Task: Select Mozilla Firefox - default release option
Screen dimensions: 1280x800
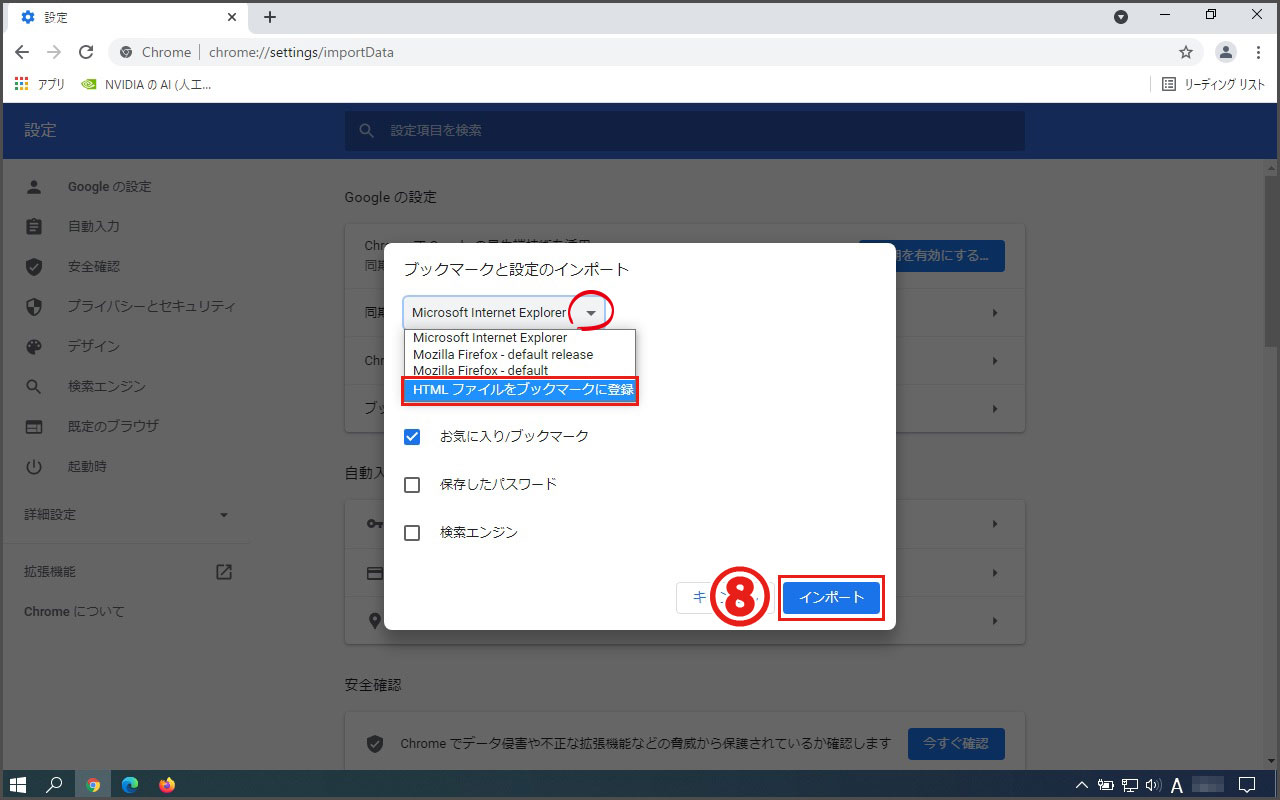Action: [x=519, y=354]
